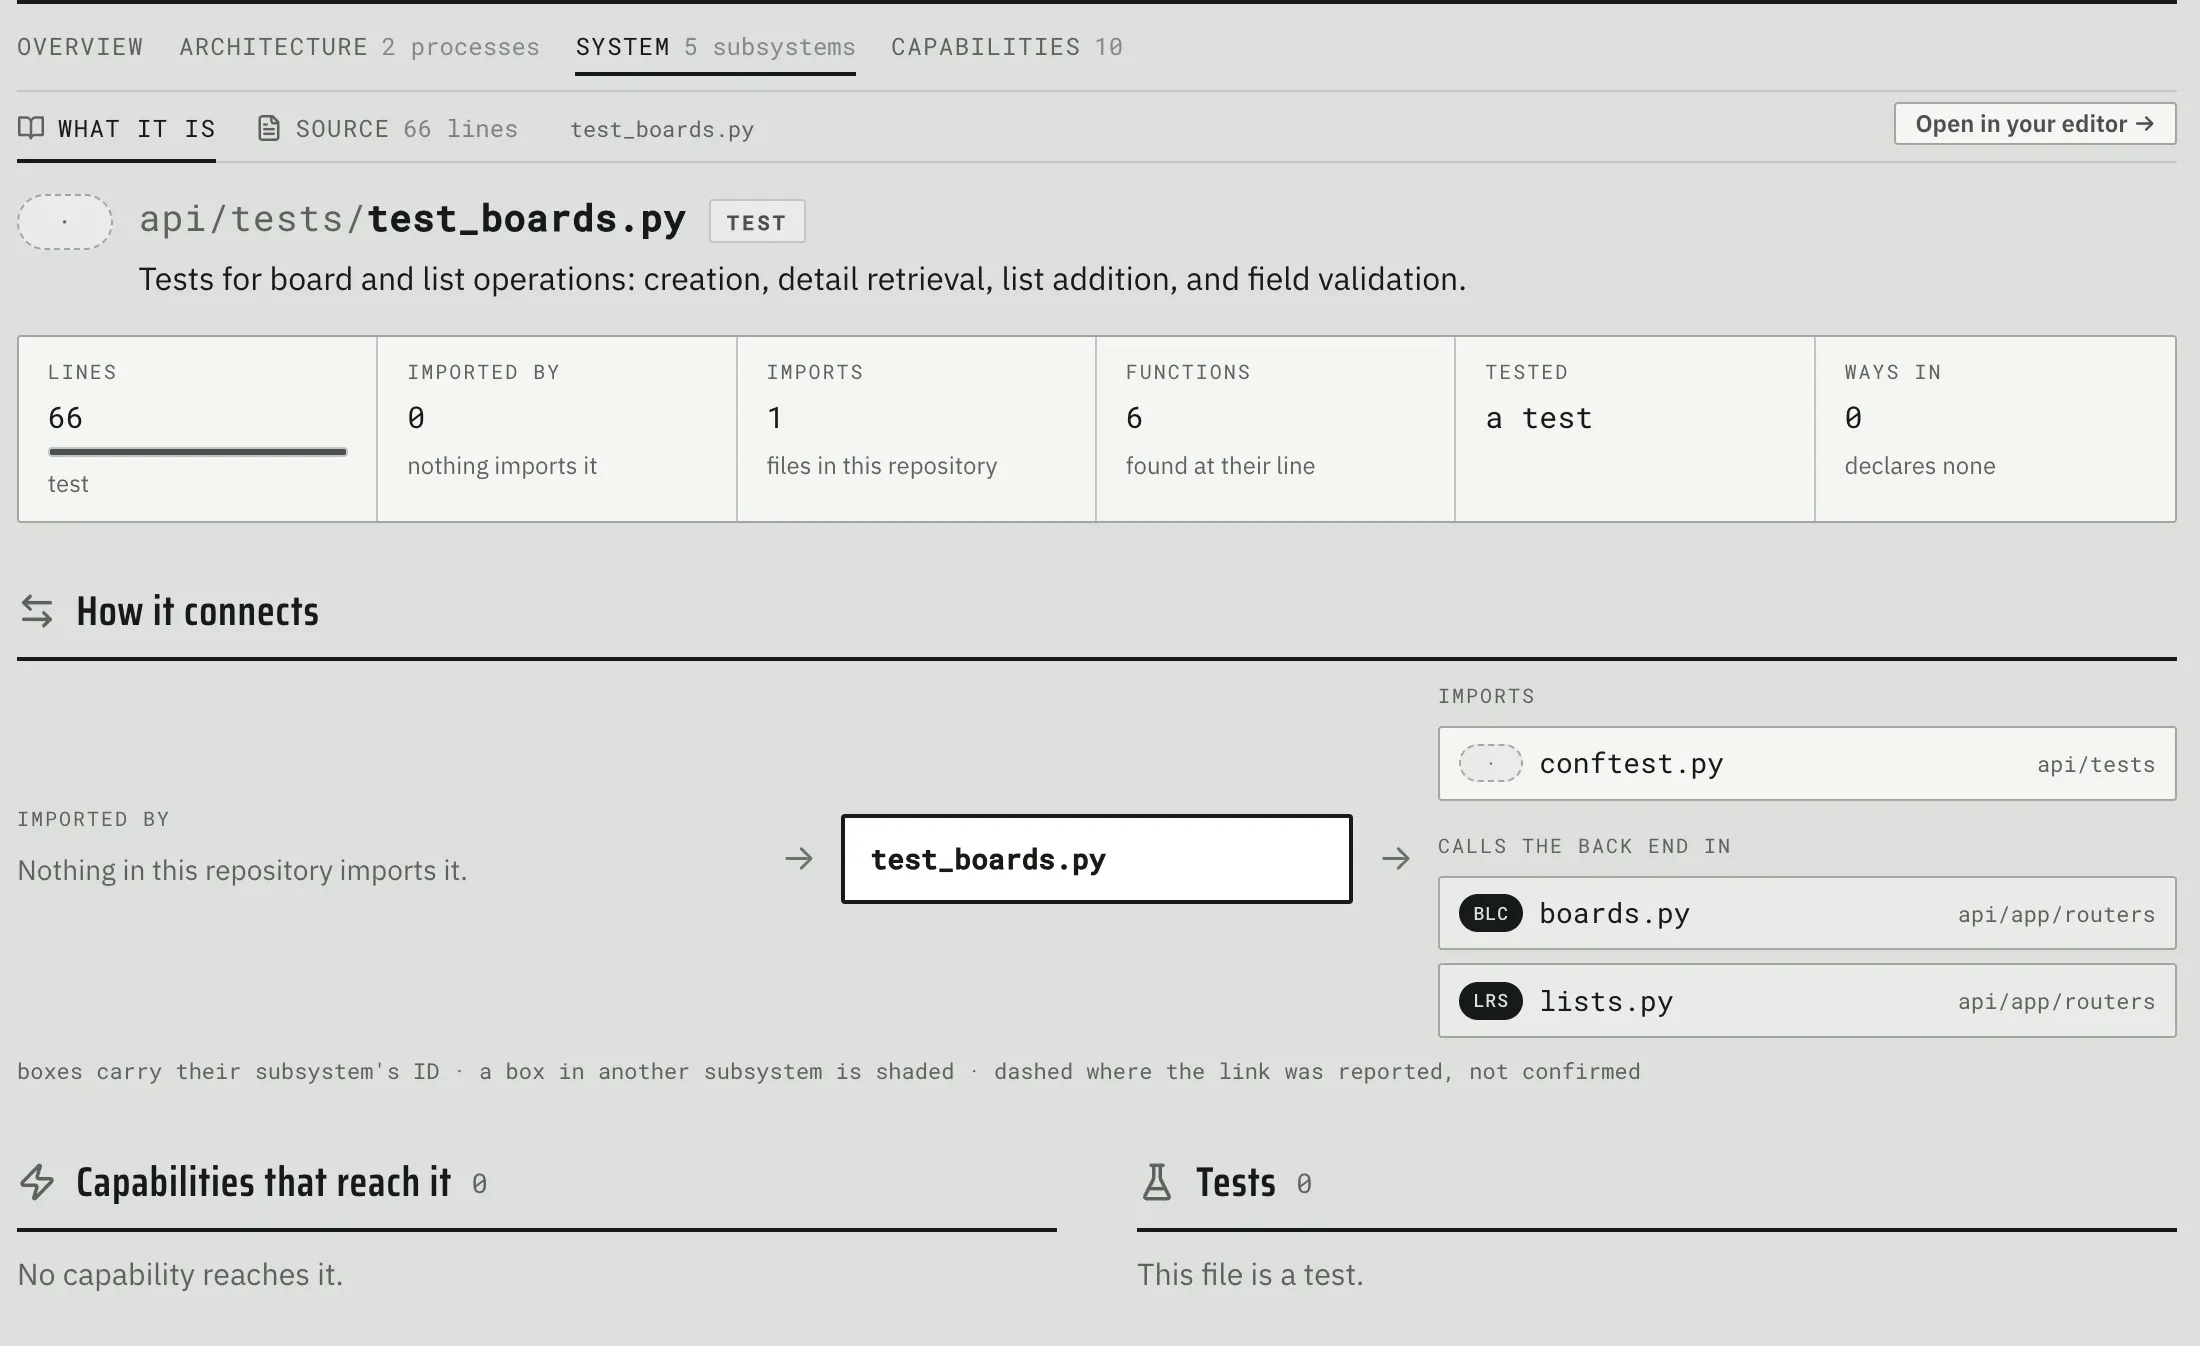Image resolution: width=2200 pixels, height=1346 pixels.
Task: Click the test_boards.py breadcrumb text
Action: (662, 130)
